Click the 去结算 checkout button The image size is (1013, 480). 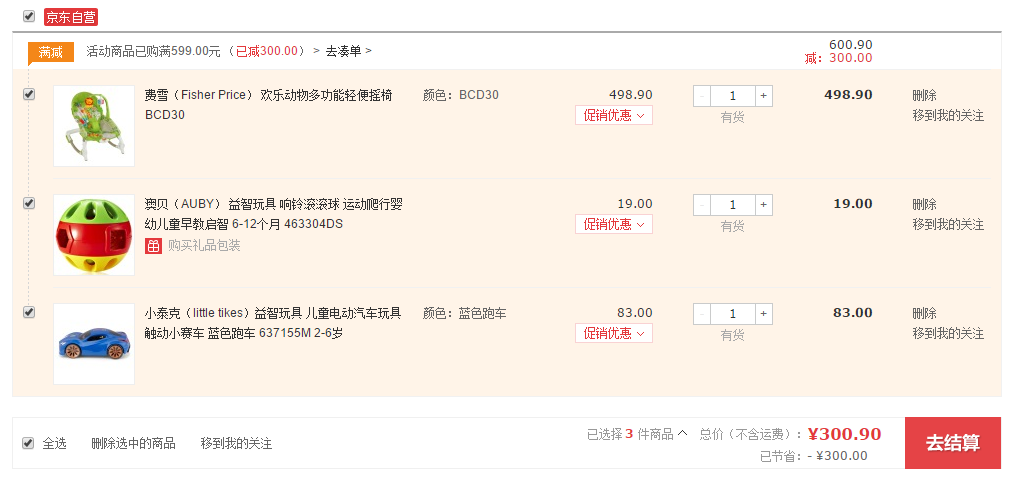point(953,443)
